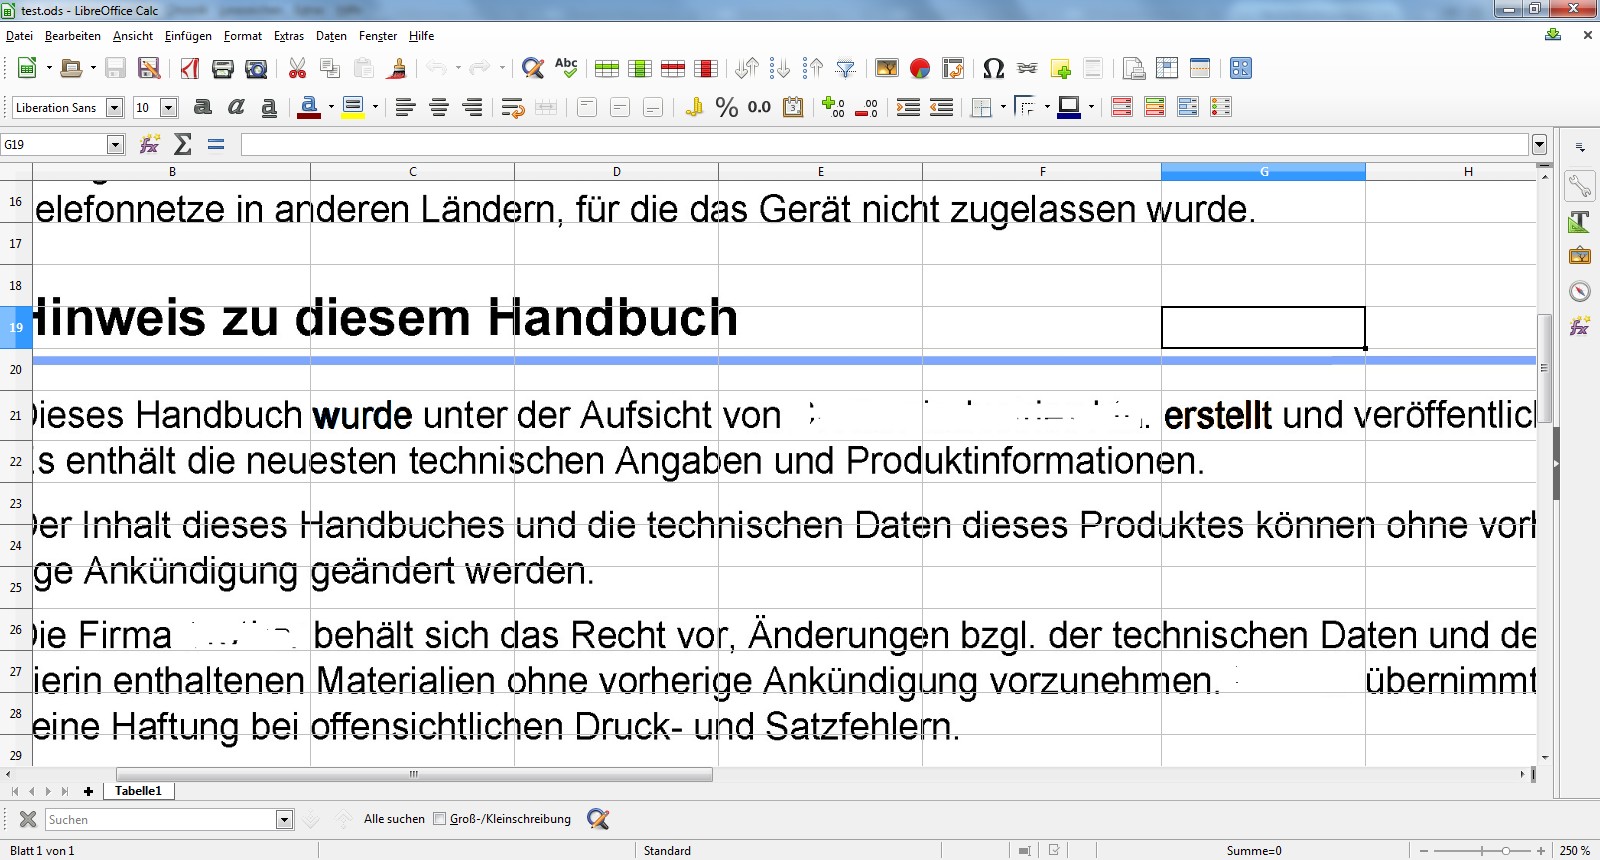Insert image icon
Image resolution: width=1600 pixels, height=860 pixels.
point(887,68)
